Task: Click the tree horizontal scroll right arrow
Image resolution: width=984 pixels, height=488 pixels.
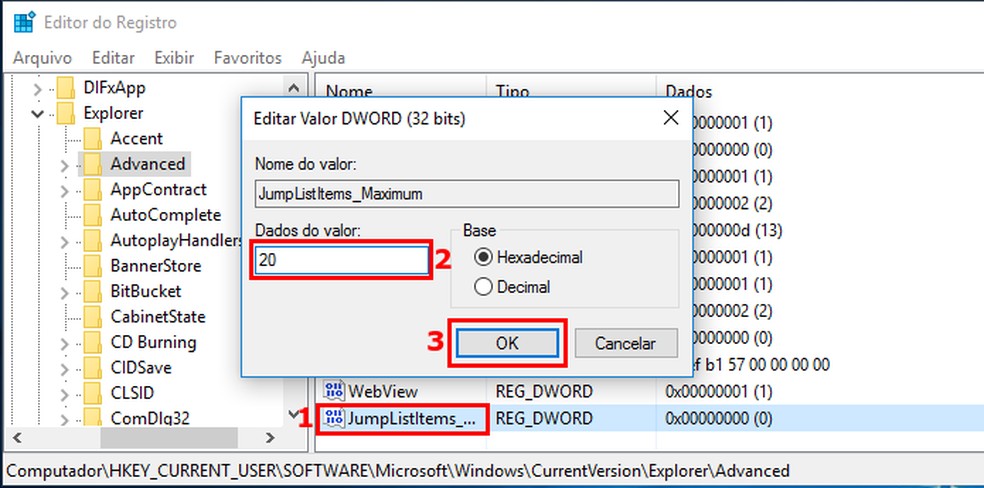Action: (x=270, y=437)
